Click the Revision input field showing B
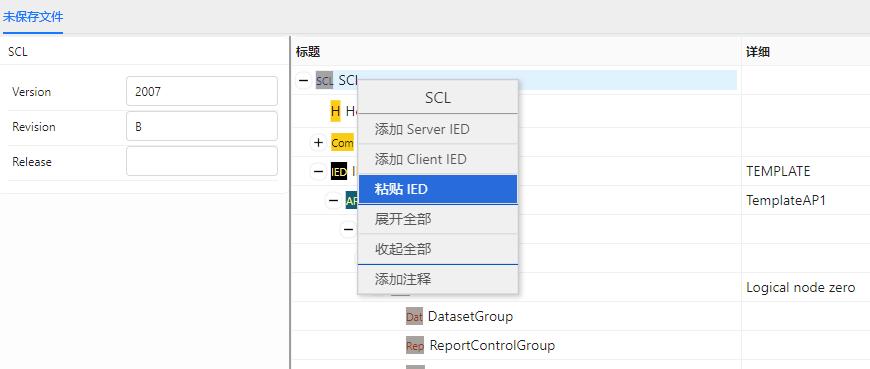This screenshot has height=369, width=870. click(202, 126)
